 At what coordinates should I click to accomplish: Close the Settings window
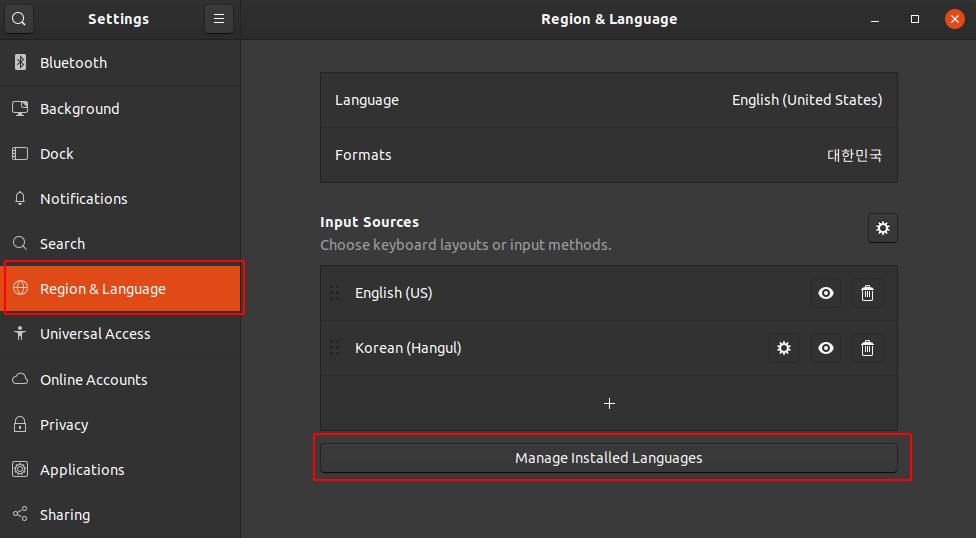point(955,19)
